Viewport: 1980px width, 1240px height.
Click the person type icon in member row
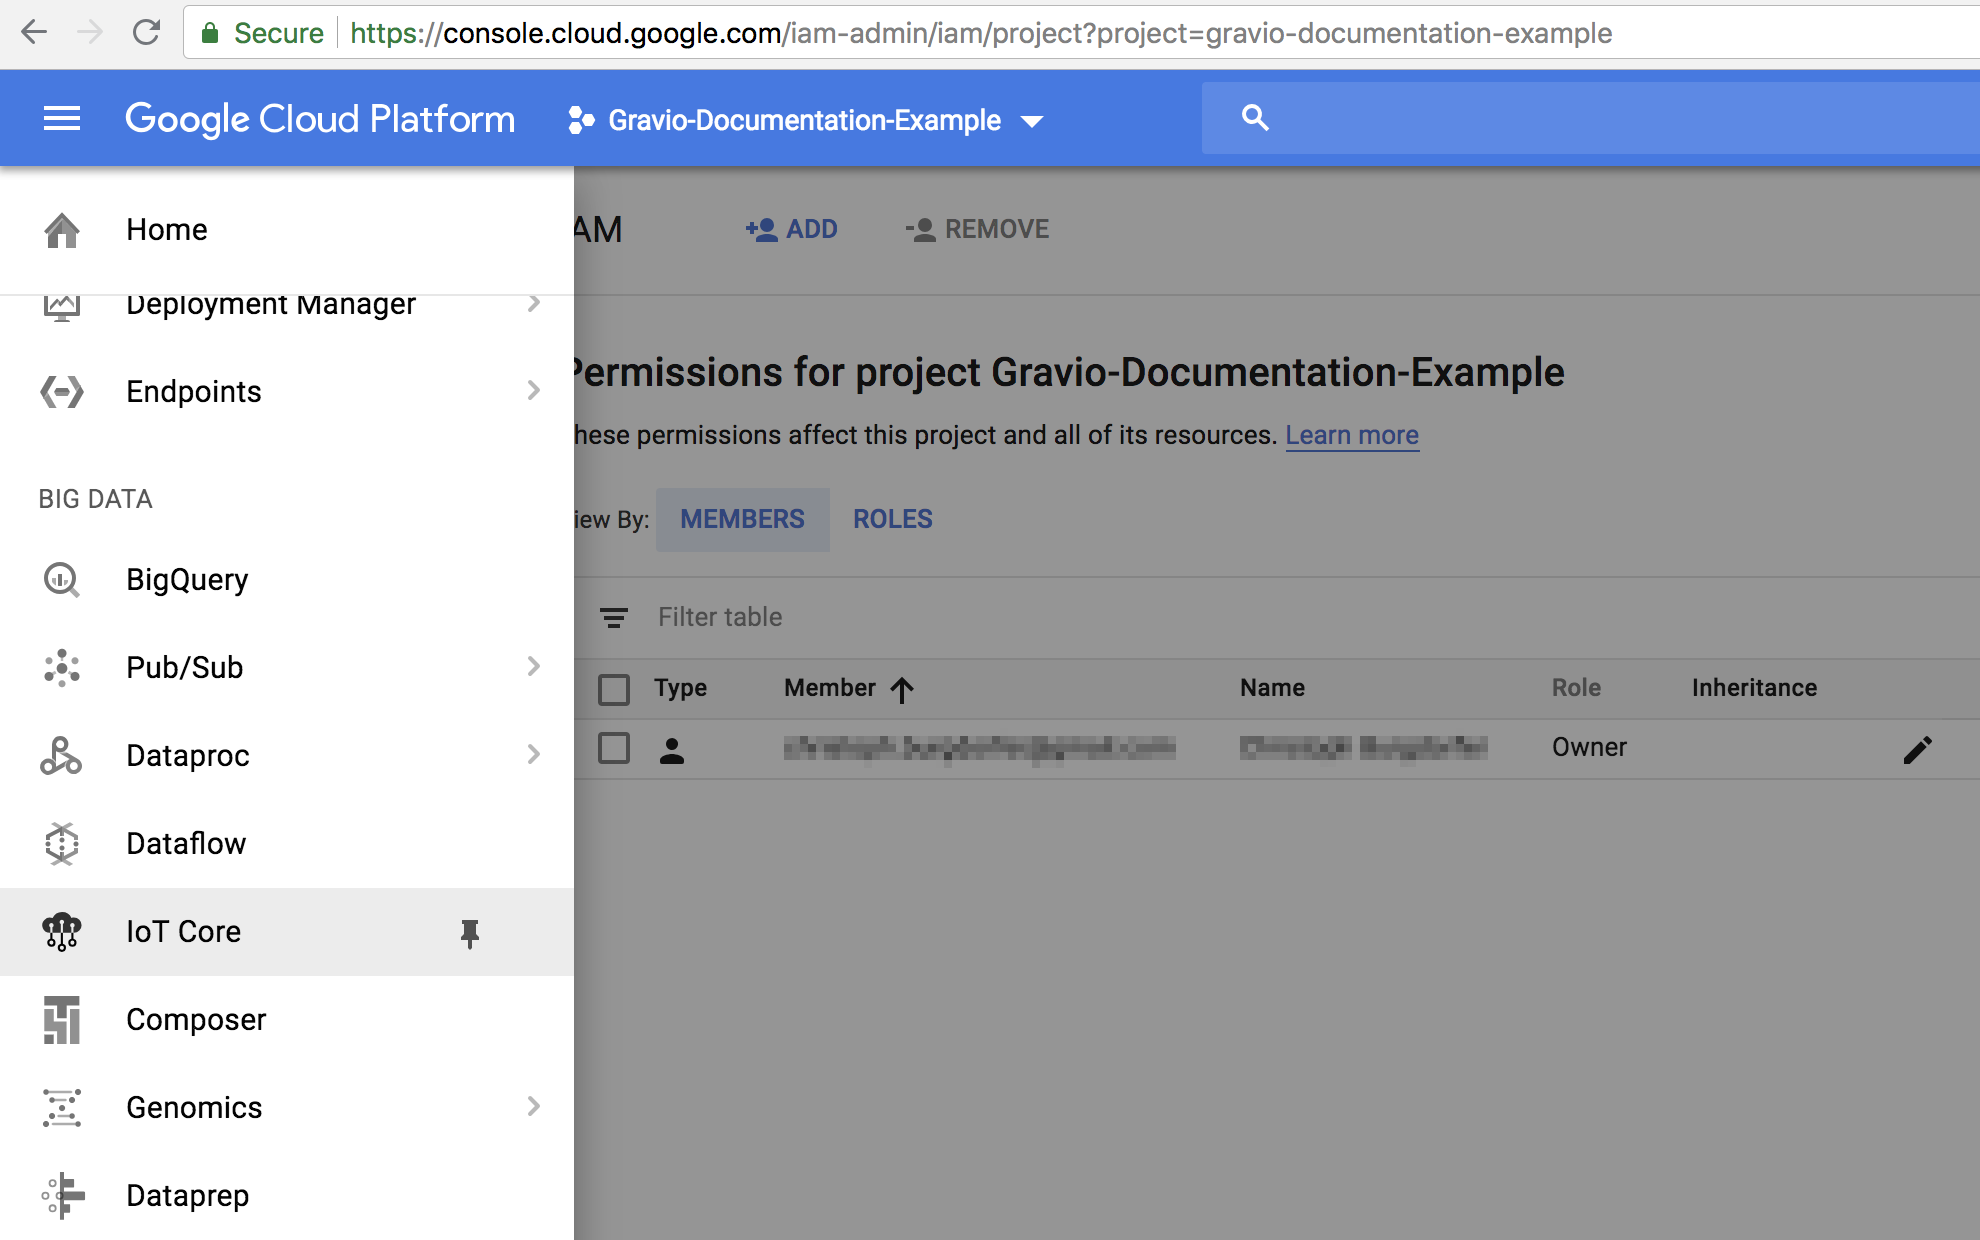click(x=672, y=750)
